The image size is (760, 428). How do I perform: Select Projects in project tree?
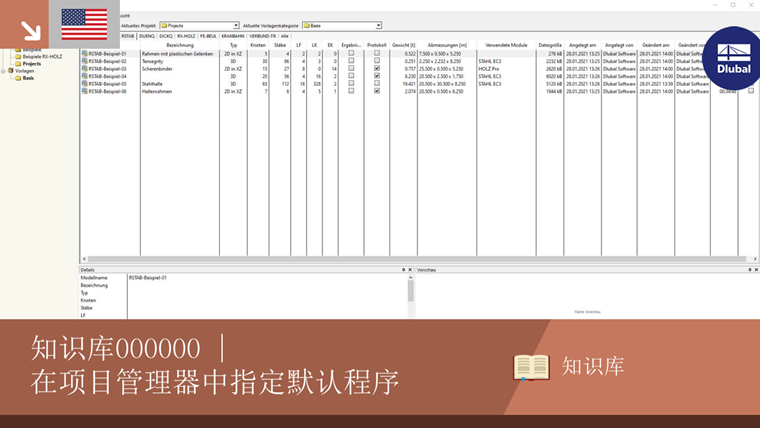coord(32,63)
